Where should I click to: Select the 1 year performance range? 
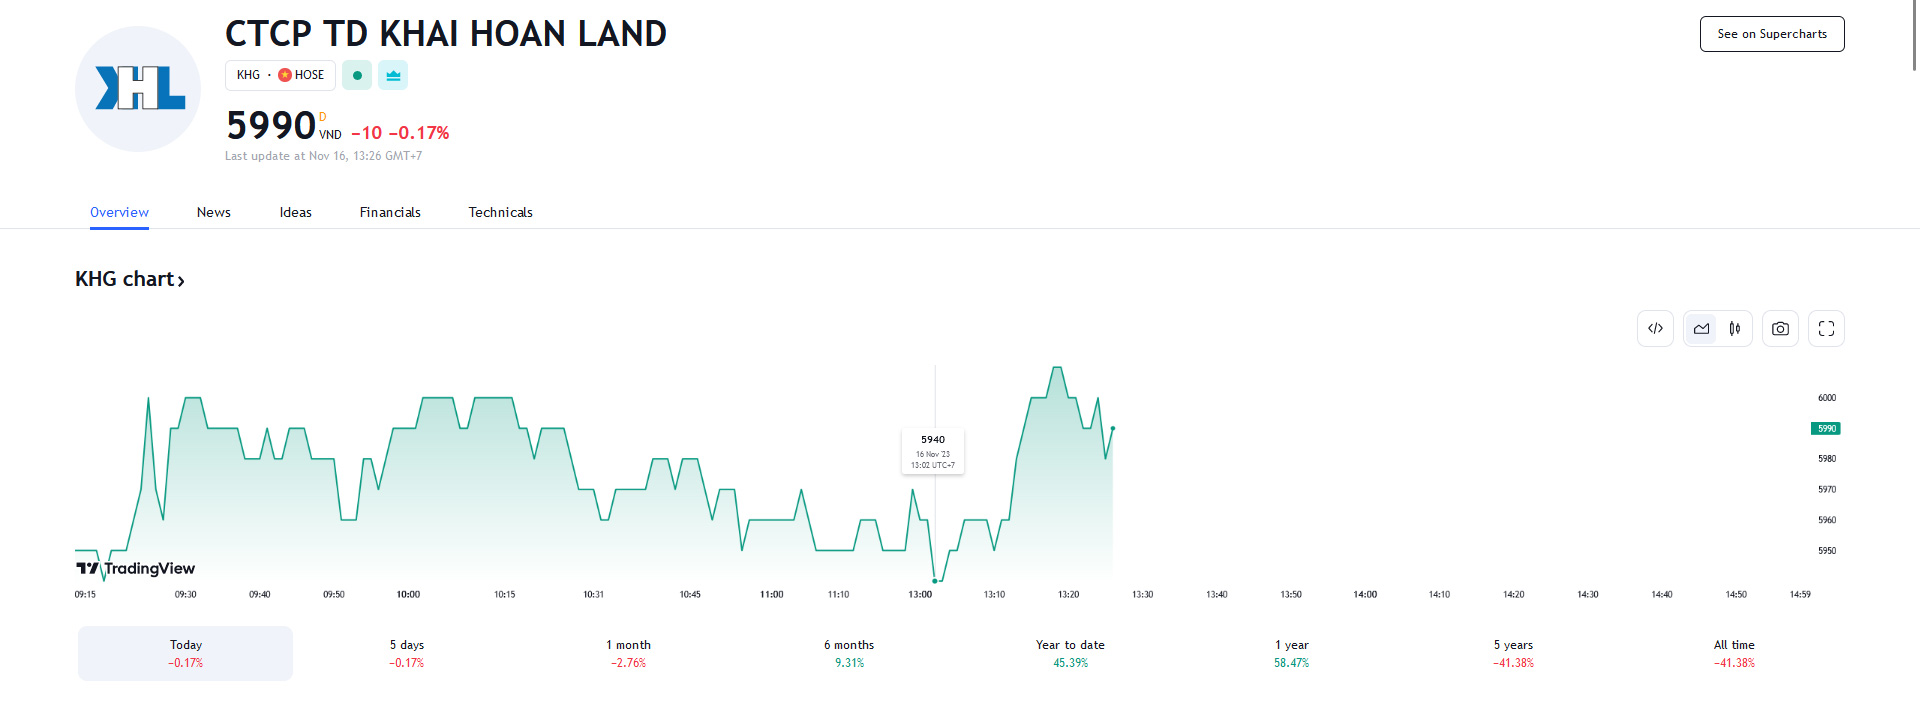click(x=1290, y=653)
